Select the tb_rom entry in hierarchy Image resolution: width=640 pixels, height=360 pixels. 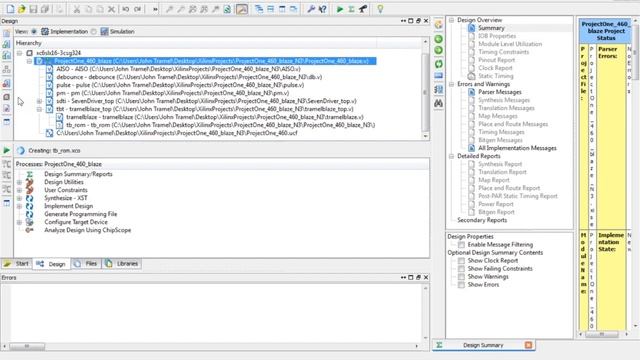pyautogui.click(x=221, y=125)
